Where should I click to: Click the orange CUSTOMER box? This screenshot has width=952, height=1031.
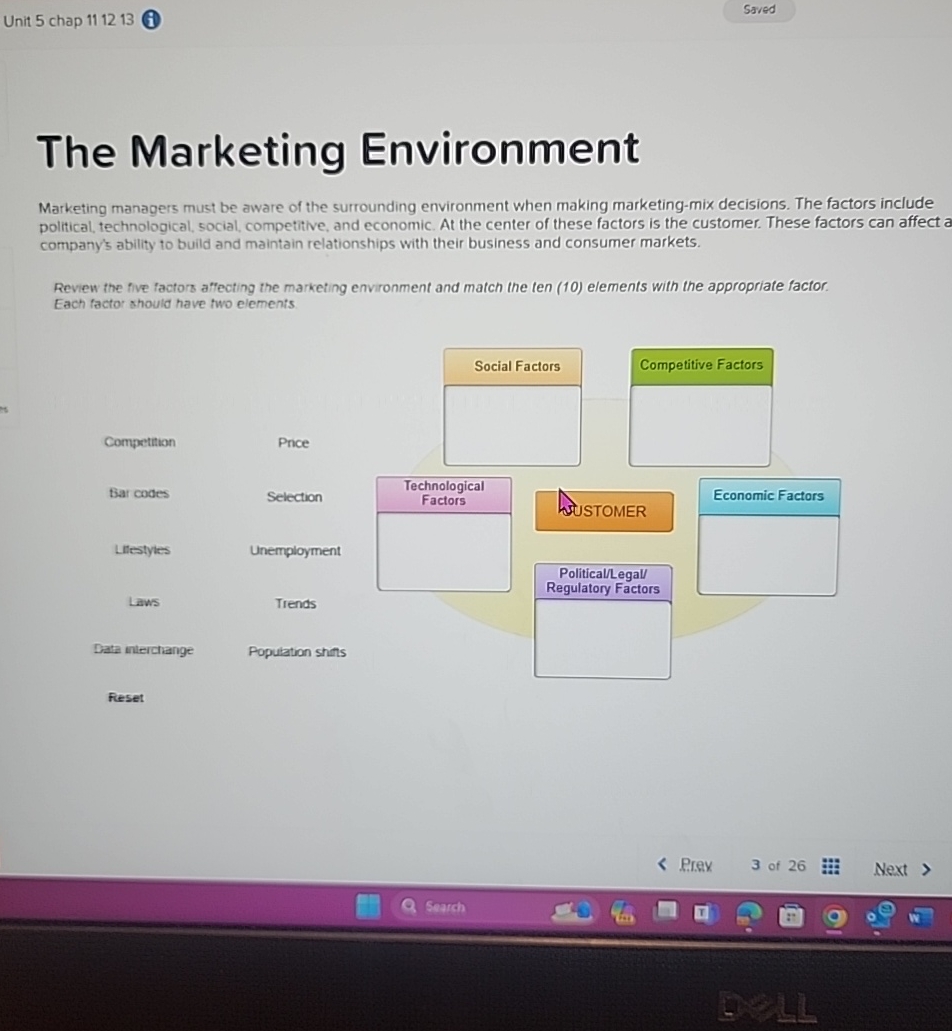coord(603,511)
